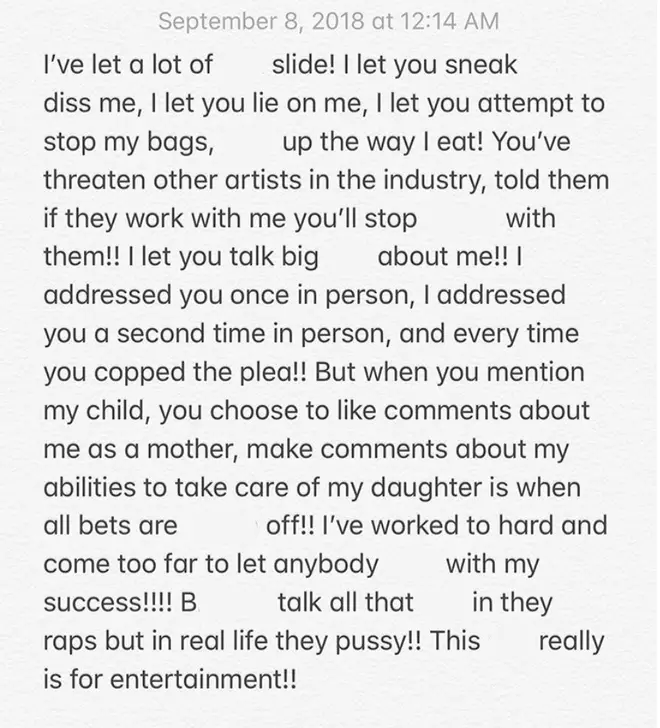The image size is (660, 728).
Task: Click the word "really" near the end
Action: pos(571,642)
